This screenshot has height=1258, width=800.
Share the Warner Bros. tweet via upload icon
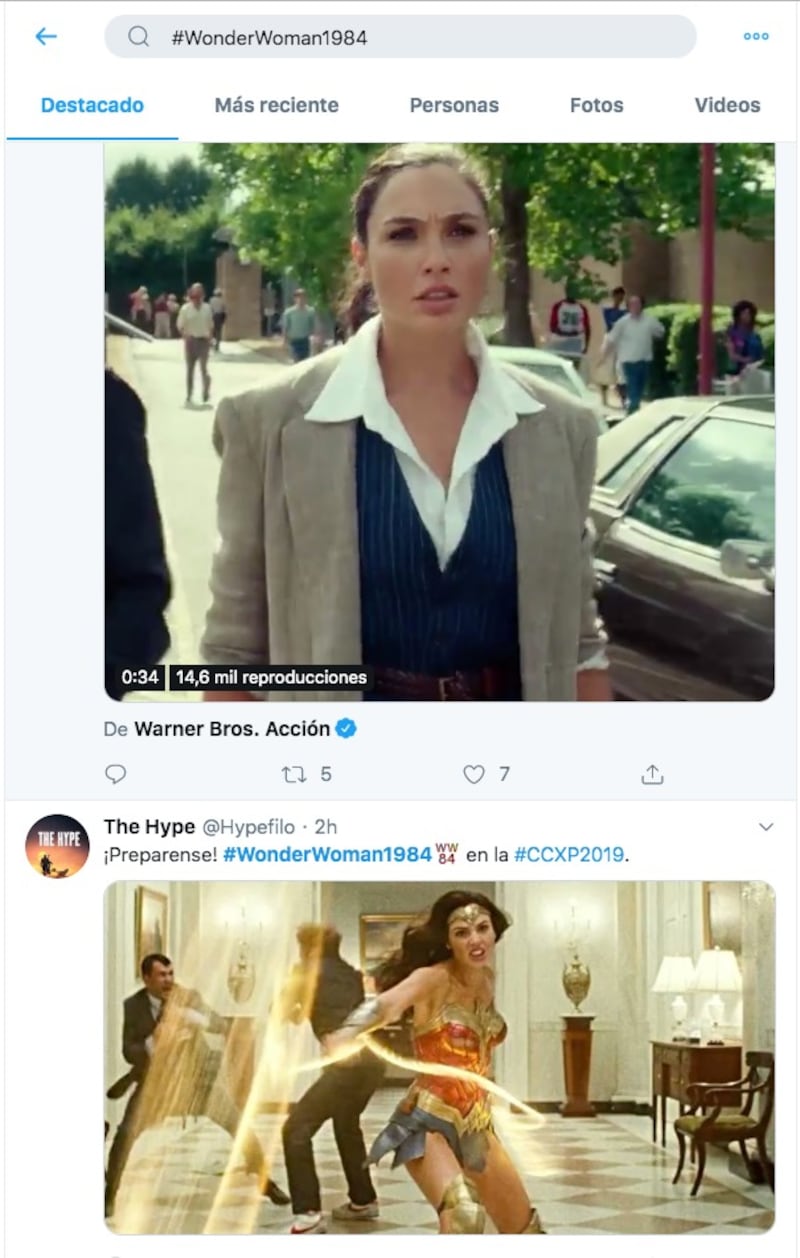652,774
